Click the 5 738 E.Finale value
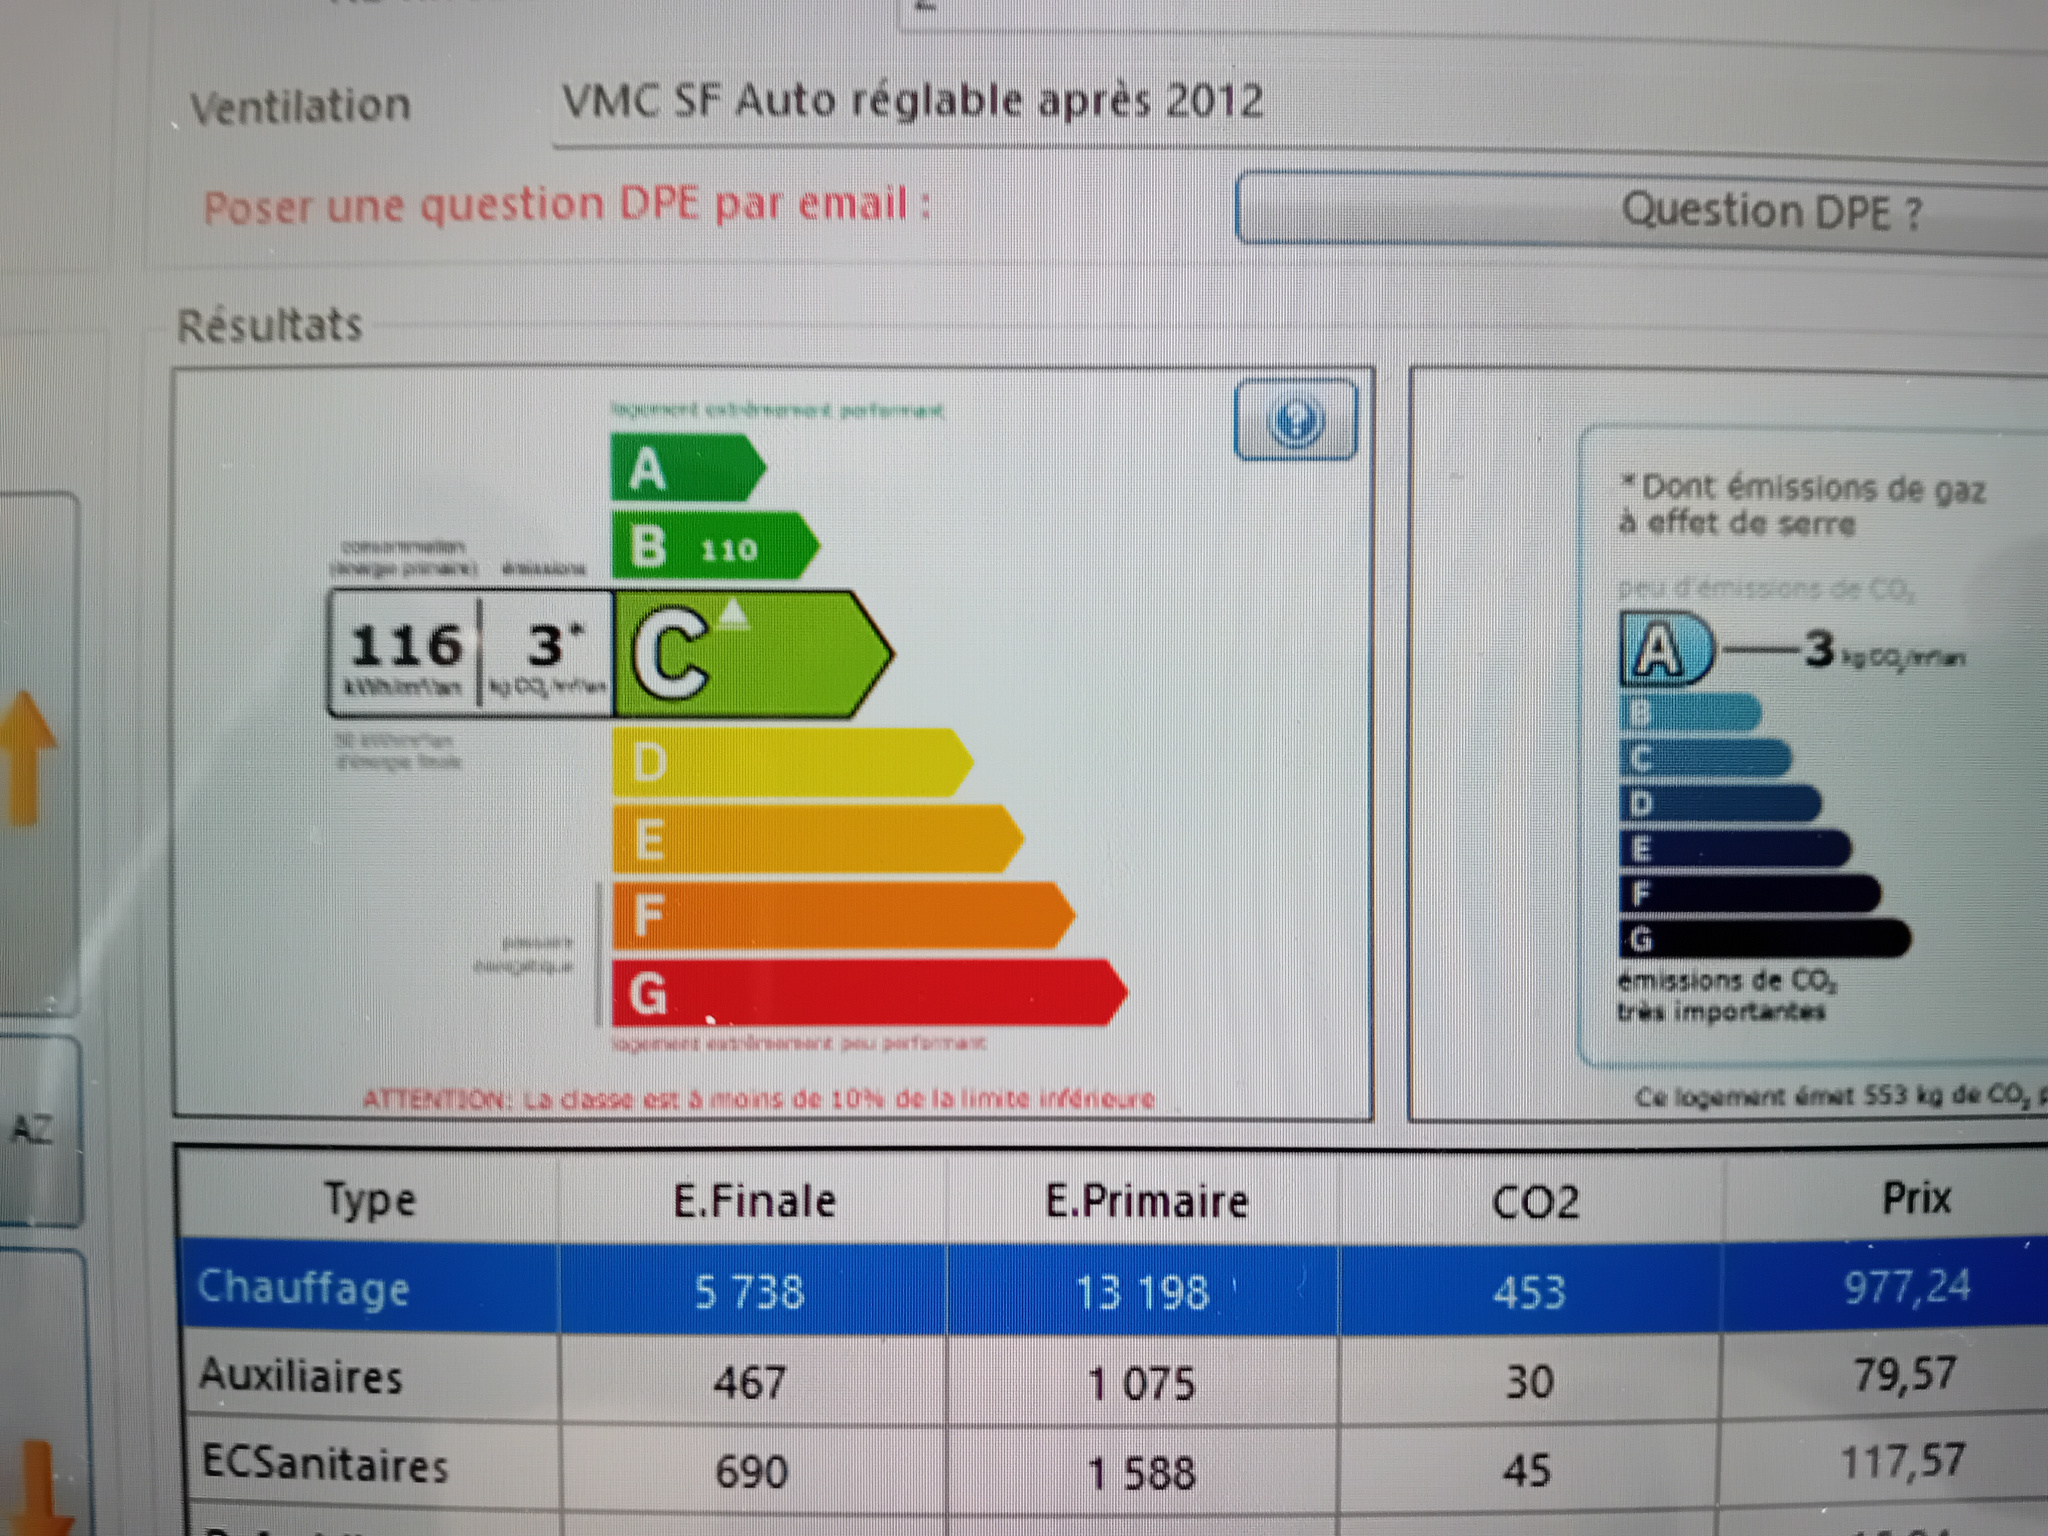 point(749,1291)
